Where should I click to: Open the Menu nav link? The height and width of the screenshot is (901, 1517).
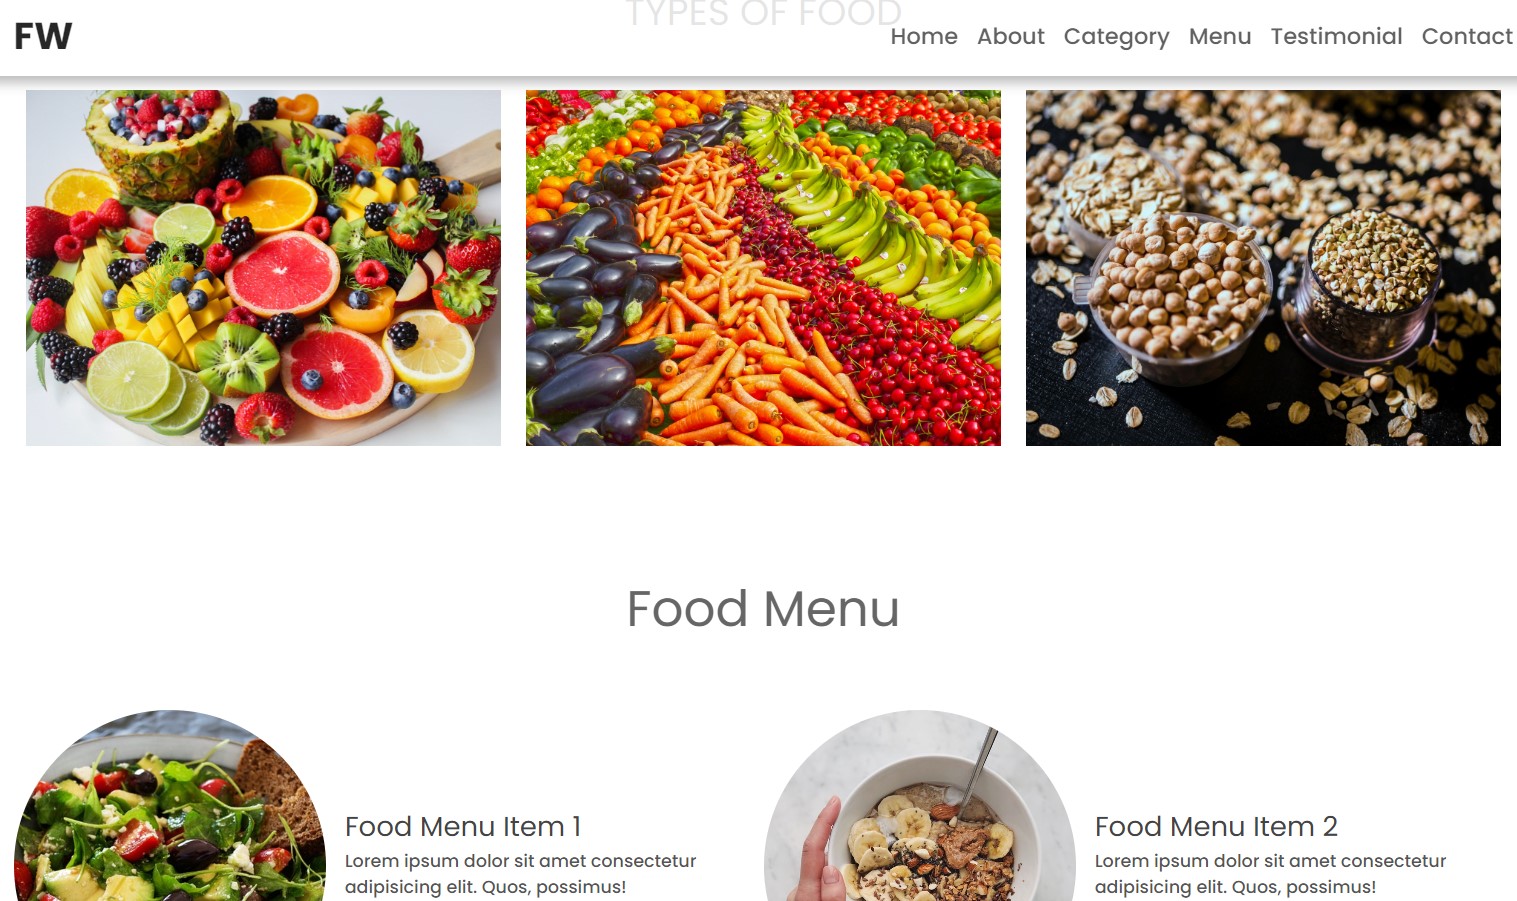pos(1220,36)
